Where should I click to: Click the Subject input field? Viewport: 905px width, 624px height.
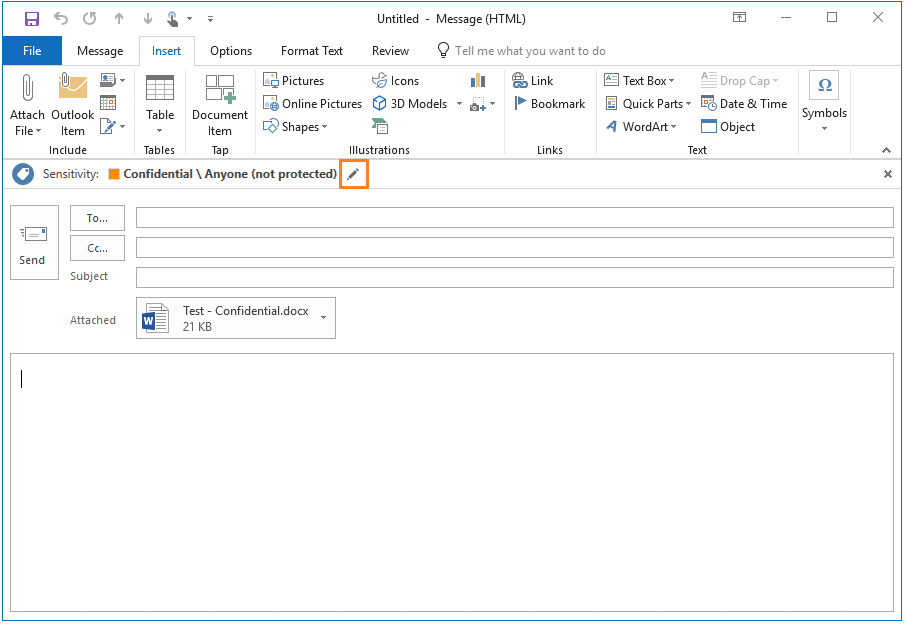click(x=515, y=277)
